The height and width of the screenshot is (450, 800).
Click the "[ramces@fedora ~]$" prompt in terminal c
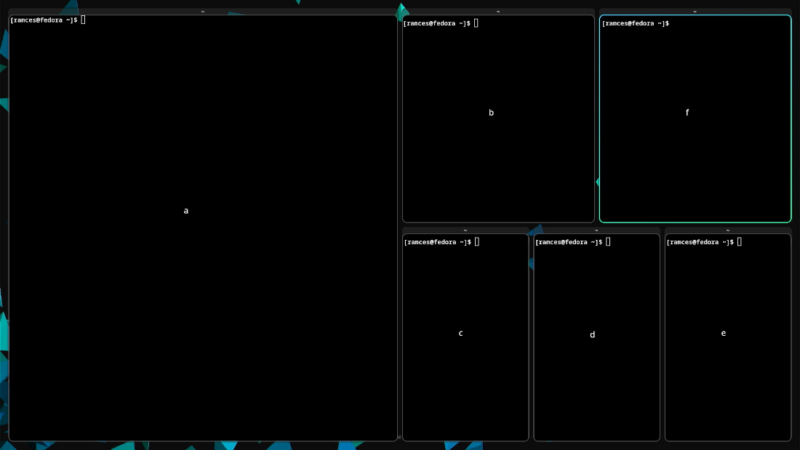[437, 242]
